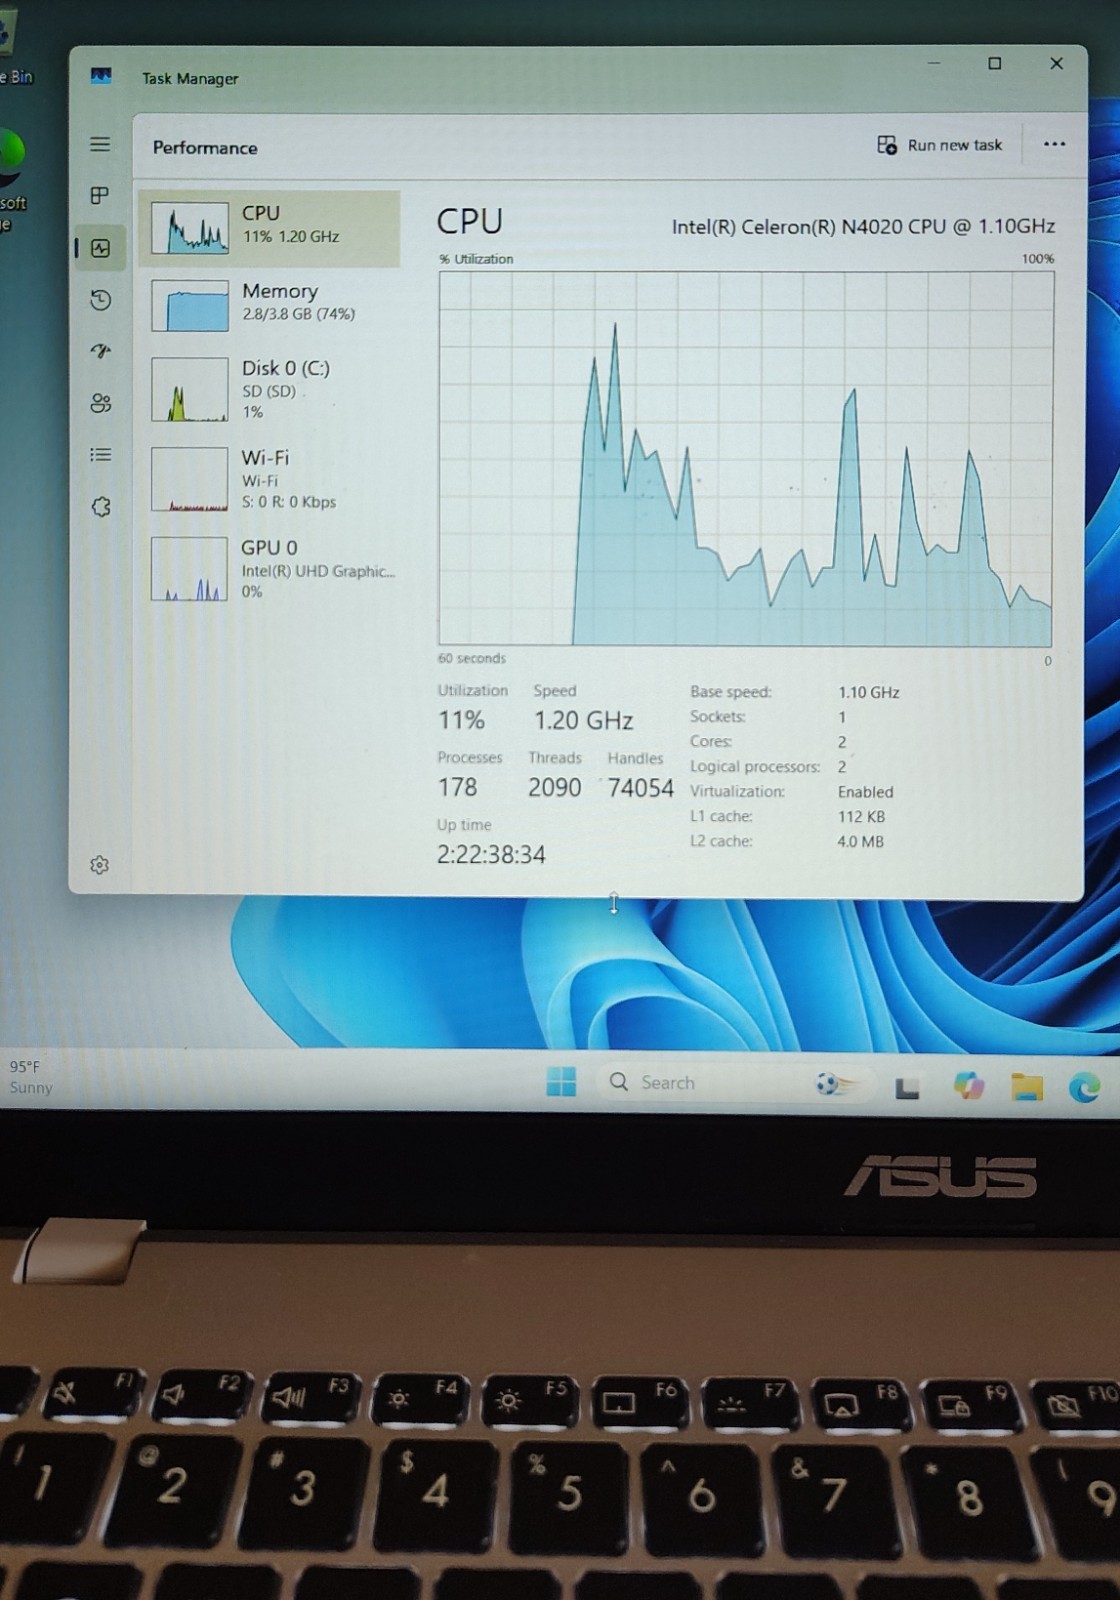Select the Performance page sidebar icon

coord(101,248)
